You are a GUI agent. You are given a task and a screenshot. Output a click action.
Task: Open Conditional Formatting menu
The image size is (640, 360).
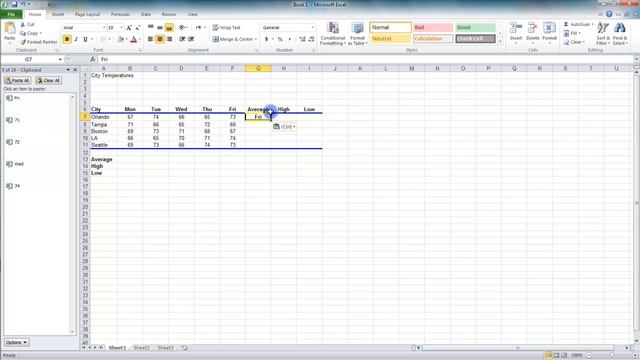pyautogui.click(x=333, y=33)
